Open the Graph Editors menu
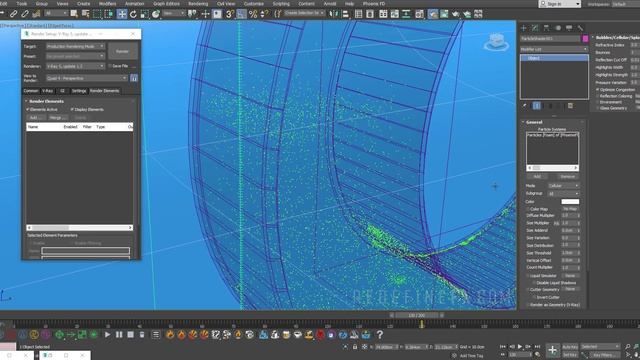640x360 pixels. [x=166, y=4]
